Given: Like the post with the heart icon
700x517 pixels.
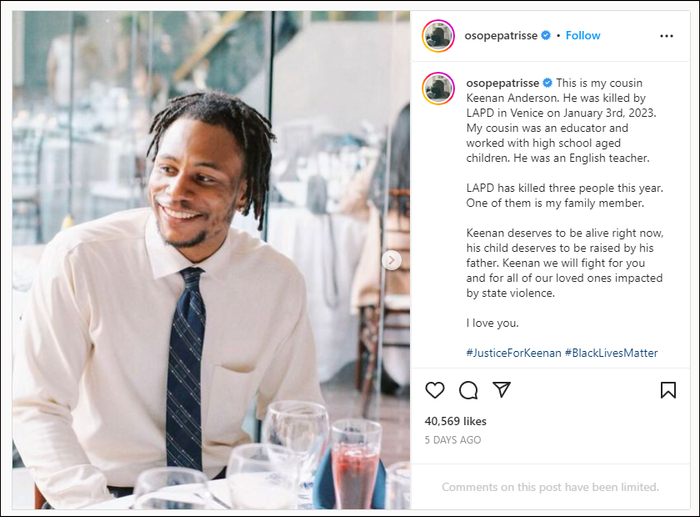Looking at the screenshot, I should tap(435, 390).
